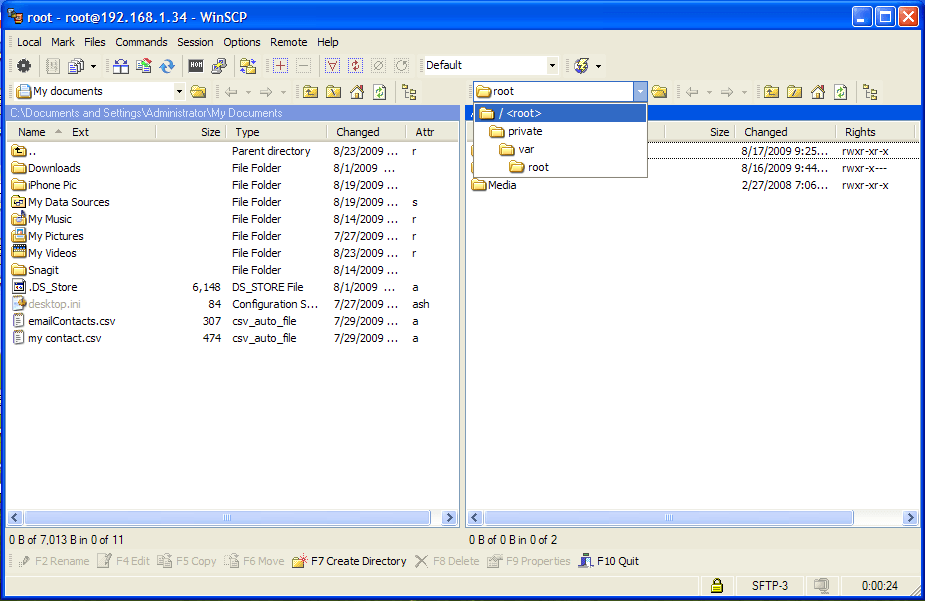Click the local Refresh icon
This screenshot has height=601, width=925.
tap(379, 91)
